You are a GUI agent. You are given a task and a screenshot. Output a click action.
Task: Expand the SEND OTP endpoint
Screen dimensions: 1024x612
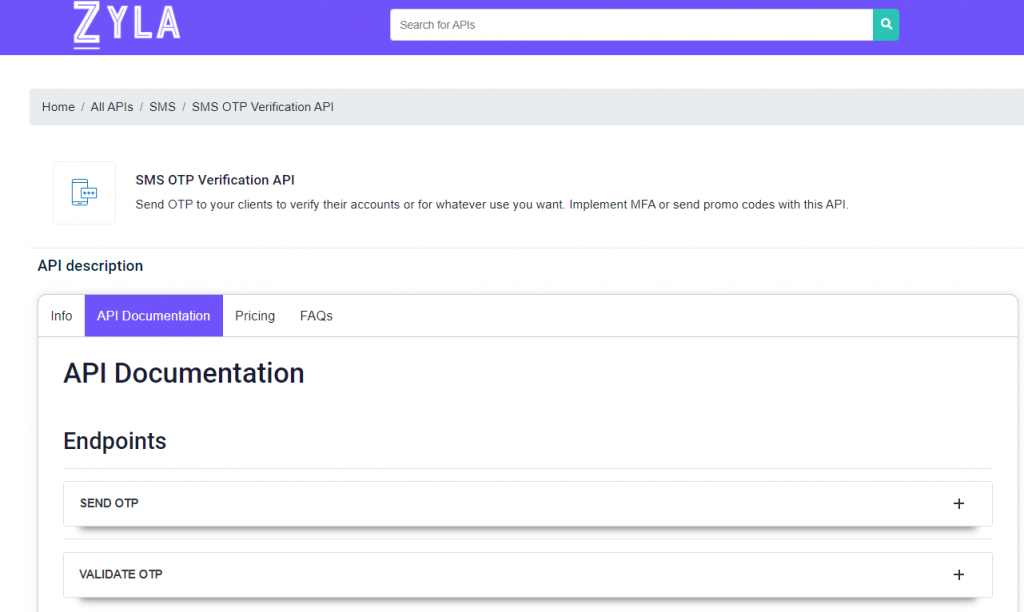528,504
